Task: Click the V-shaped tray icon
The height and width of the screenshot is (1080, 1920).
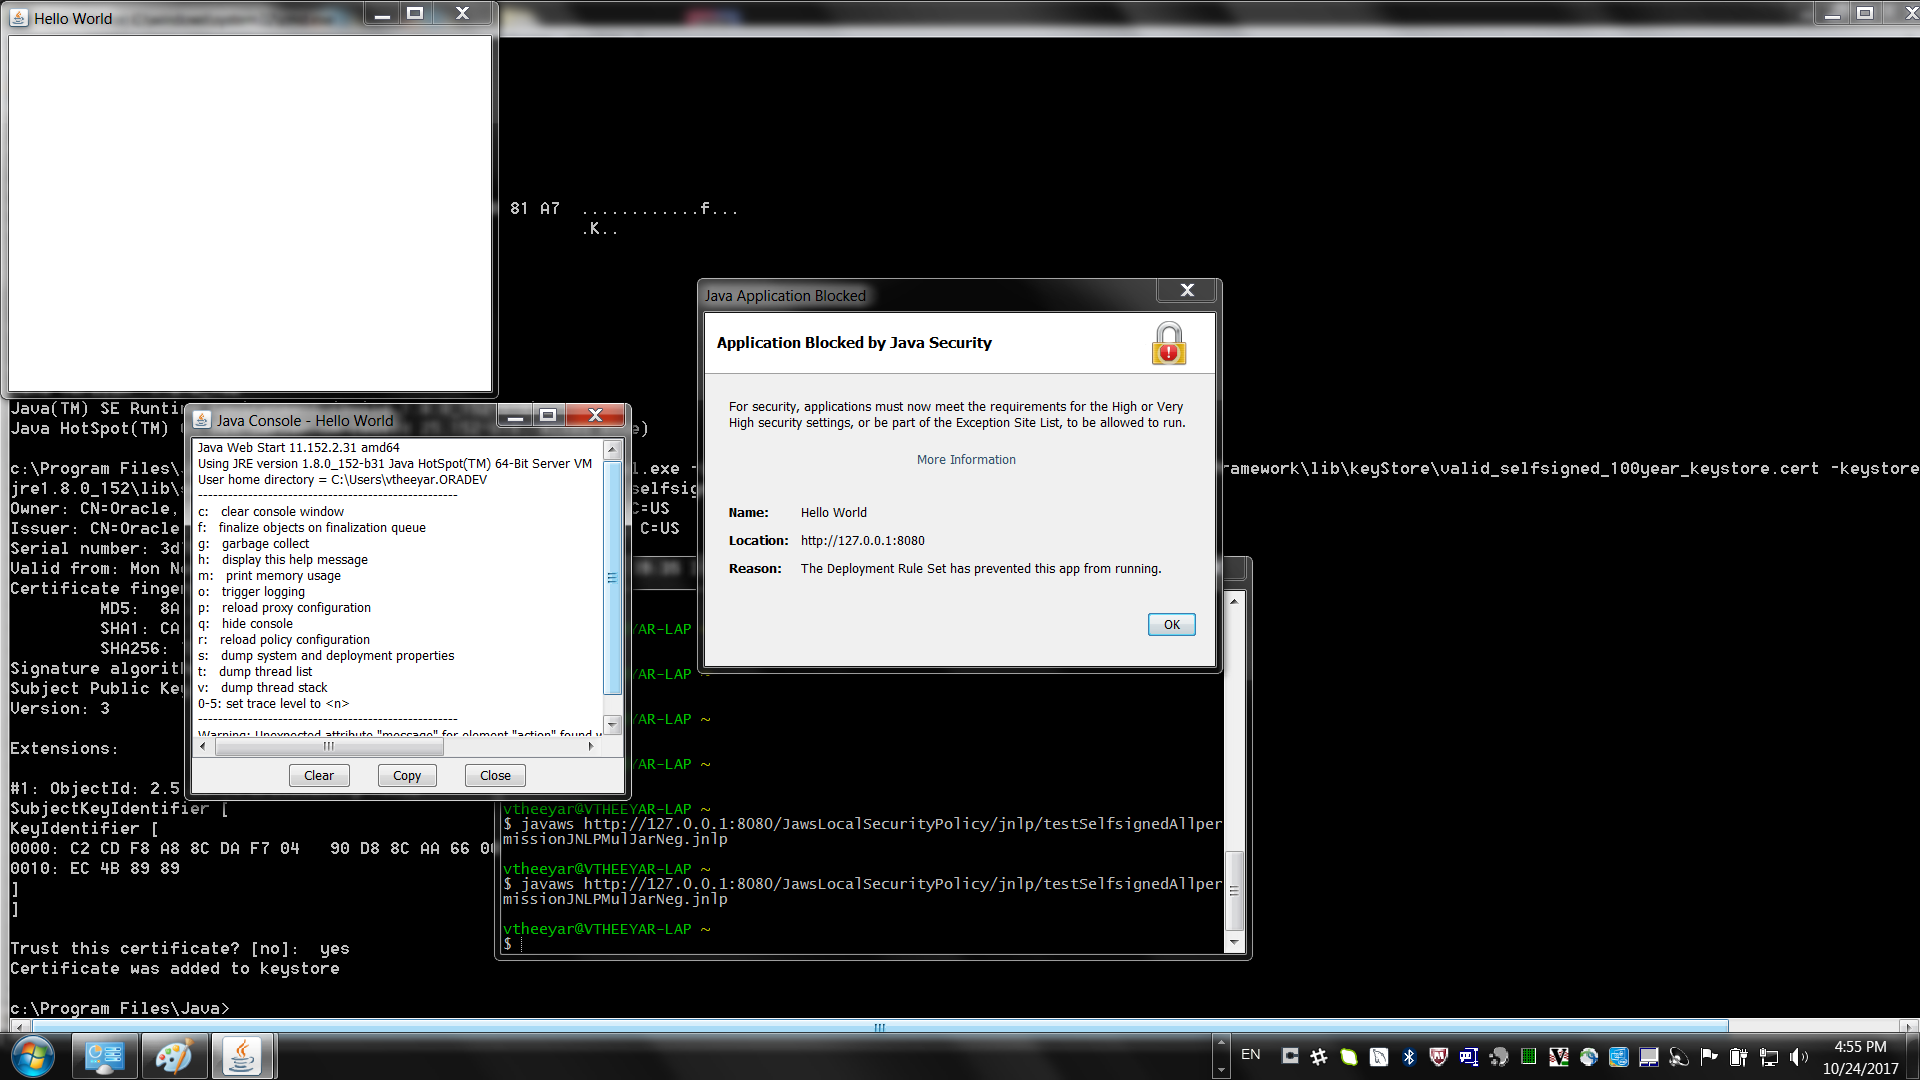Action: [1559, 1057]
